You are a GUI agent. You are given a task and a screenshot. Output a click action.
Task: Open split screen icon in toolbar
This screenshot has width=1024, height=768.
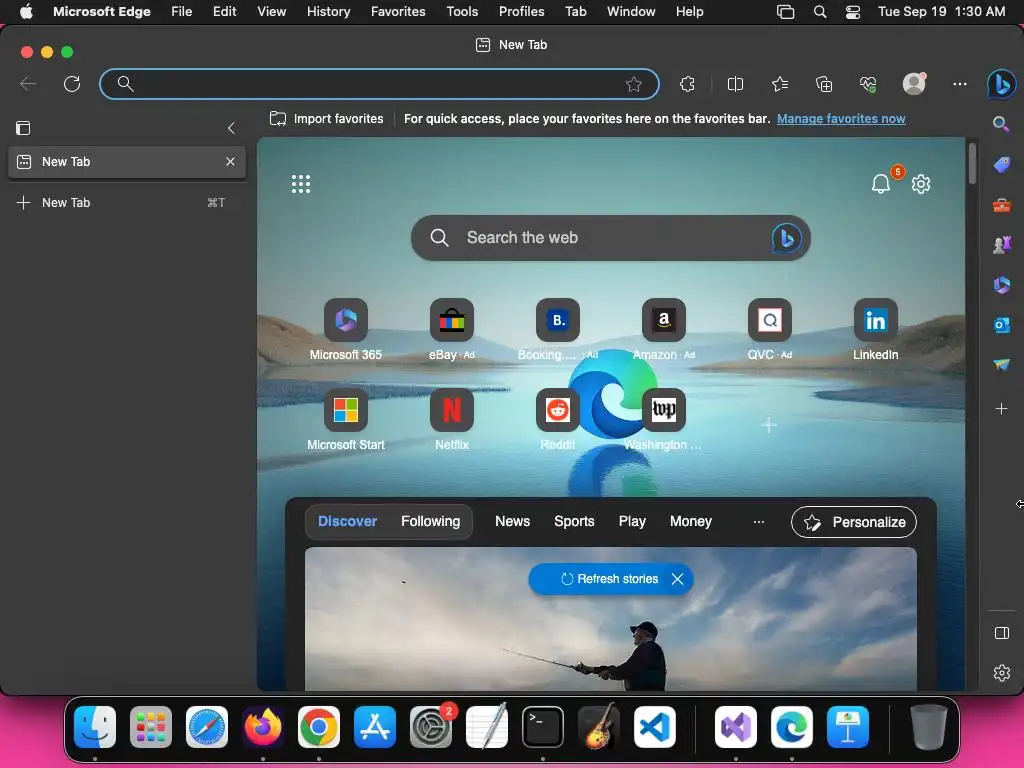coord(735,84)
